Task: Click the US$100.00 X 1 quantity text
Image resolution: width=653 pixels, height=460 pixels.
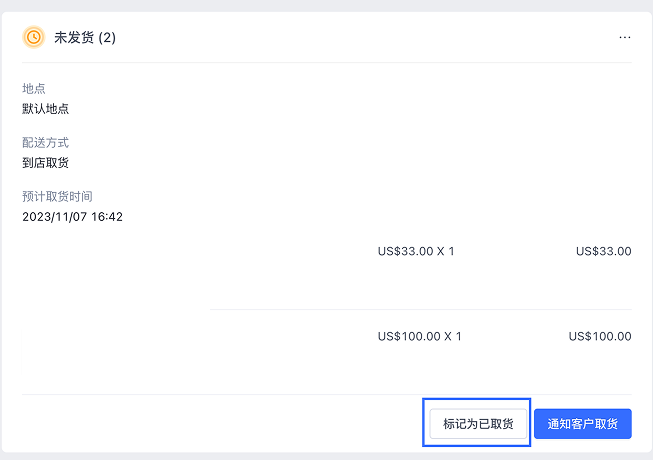Action: (420, 336)
